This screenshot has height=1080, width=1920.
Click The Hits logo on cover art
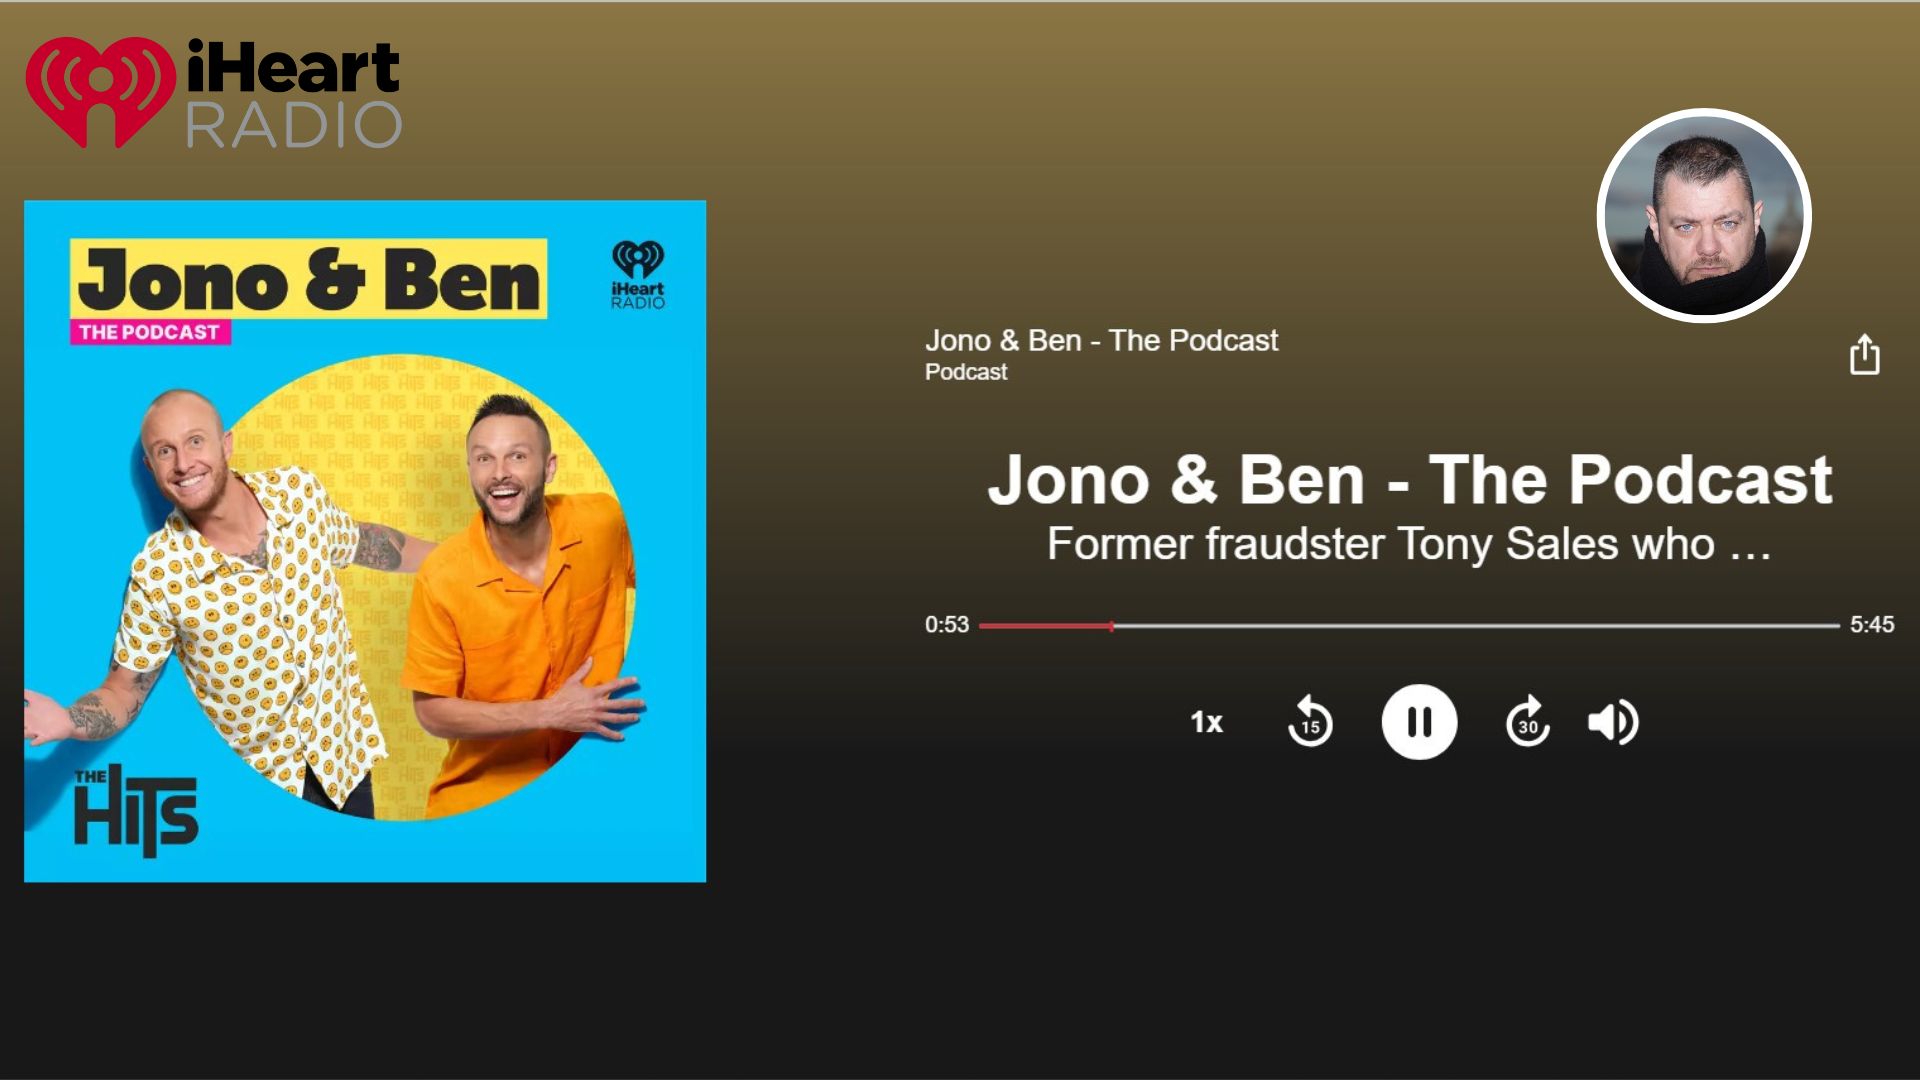pos(136,811)
